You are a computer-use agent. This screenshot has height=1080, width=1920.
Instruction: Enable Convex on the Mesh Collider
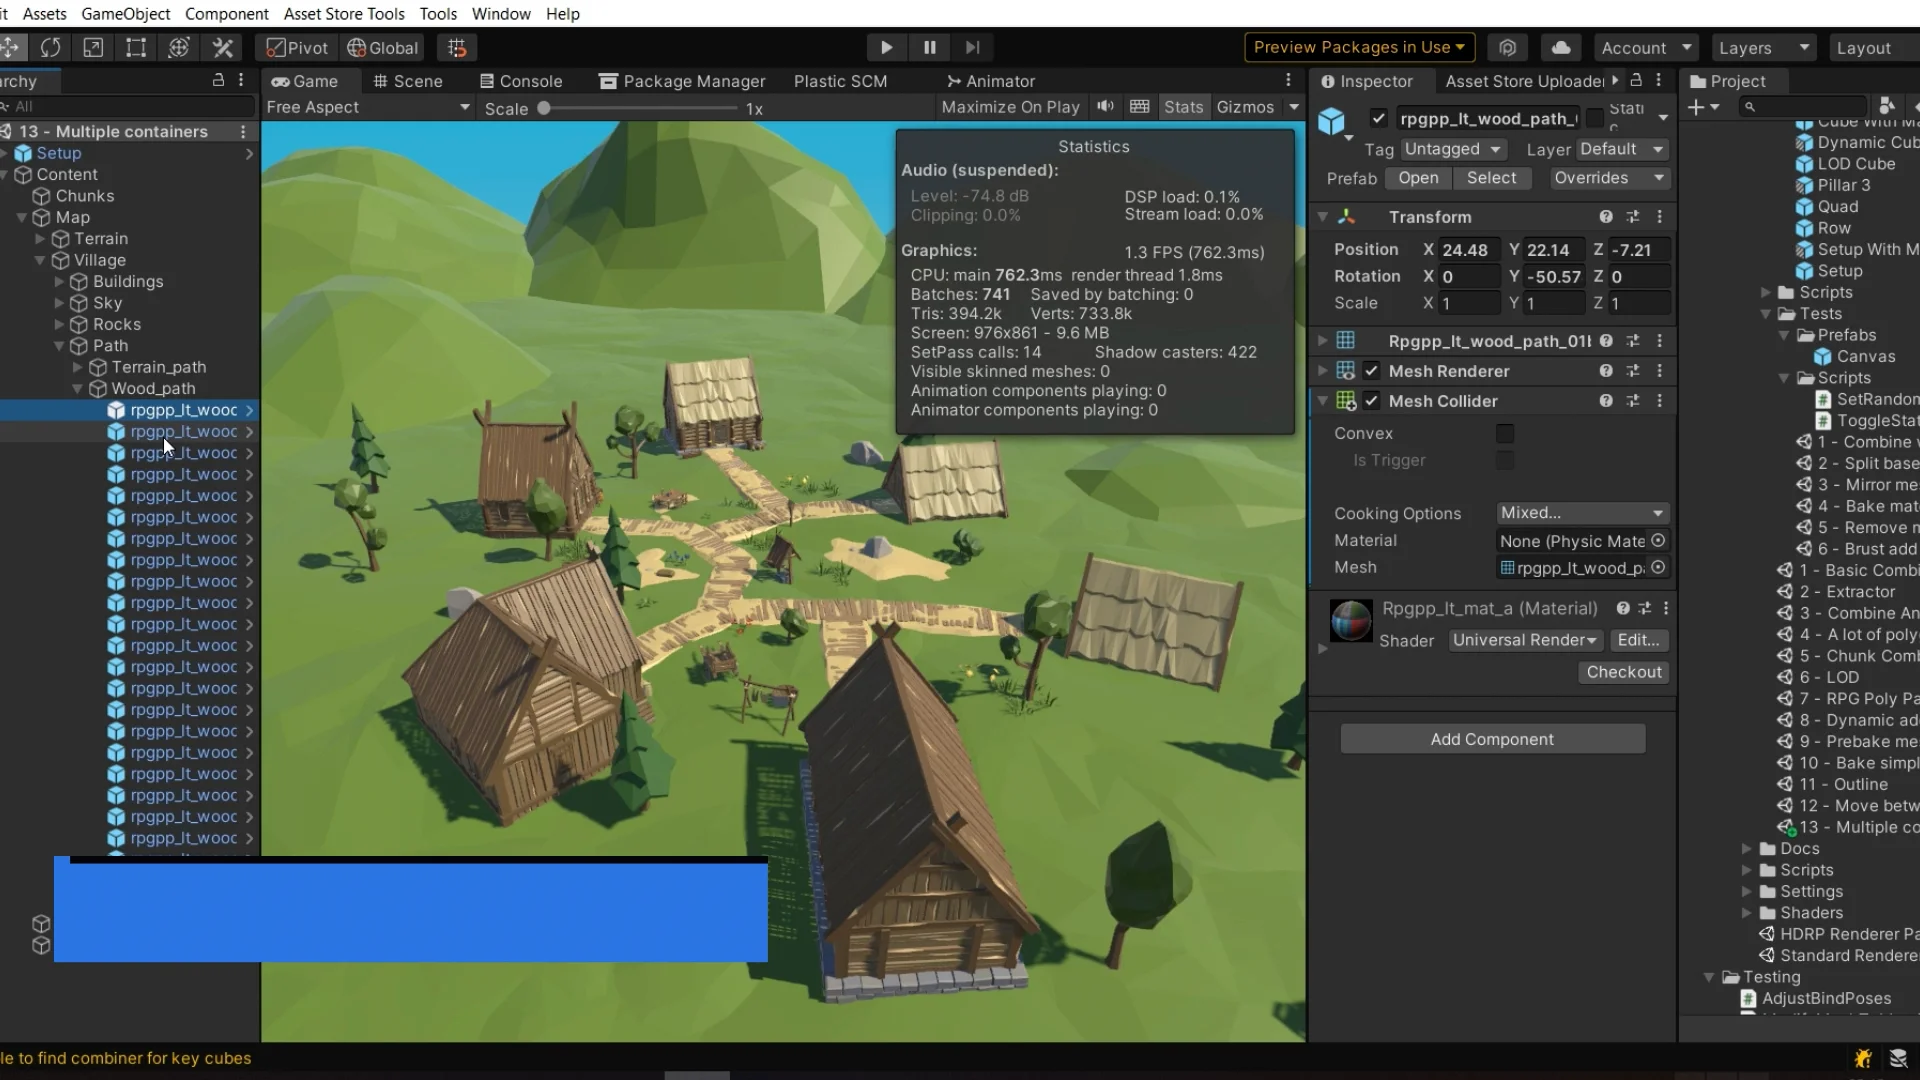point(1505,433)
